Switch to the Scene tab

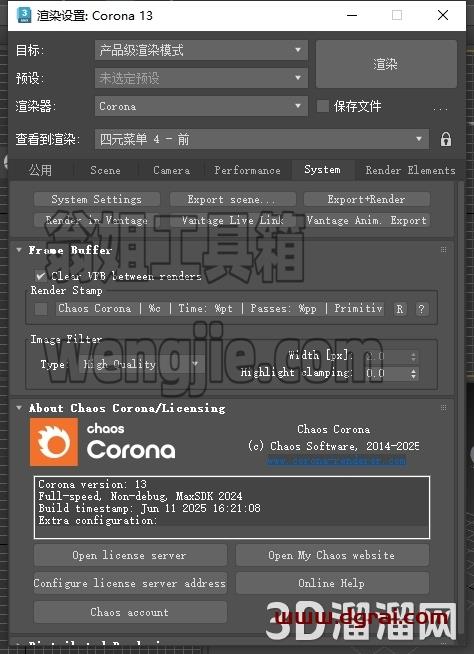[x=105, y=170]
